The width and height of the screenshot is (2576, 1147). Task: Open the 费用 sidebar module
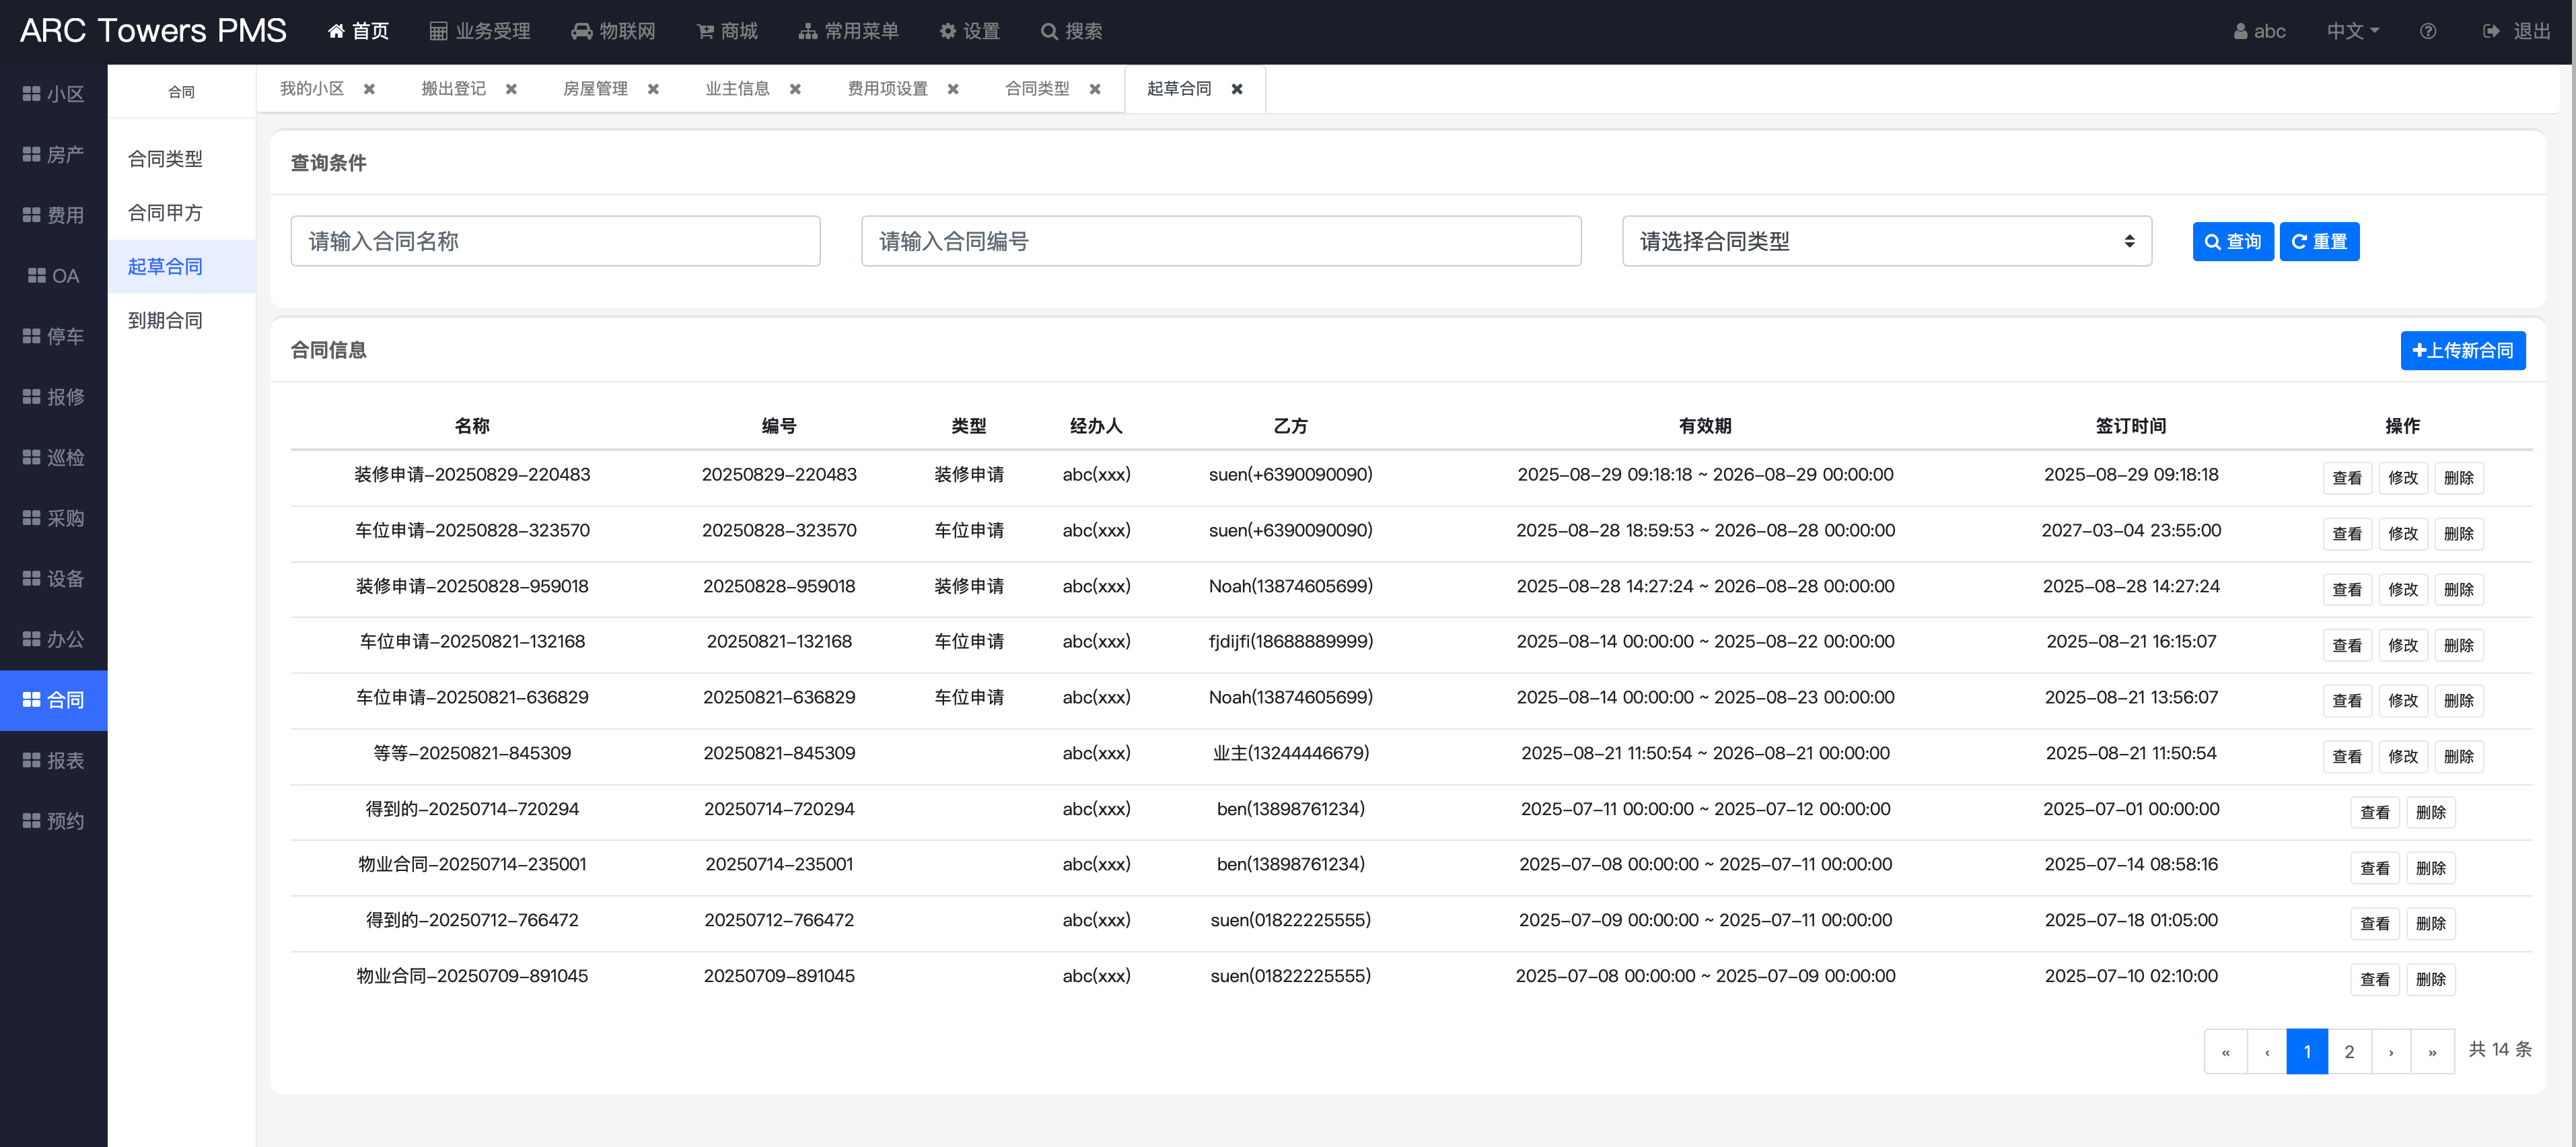click(54, 215)
